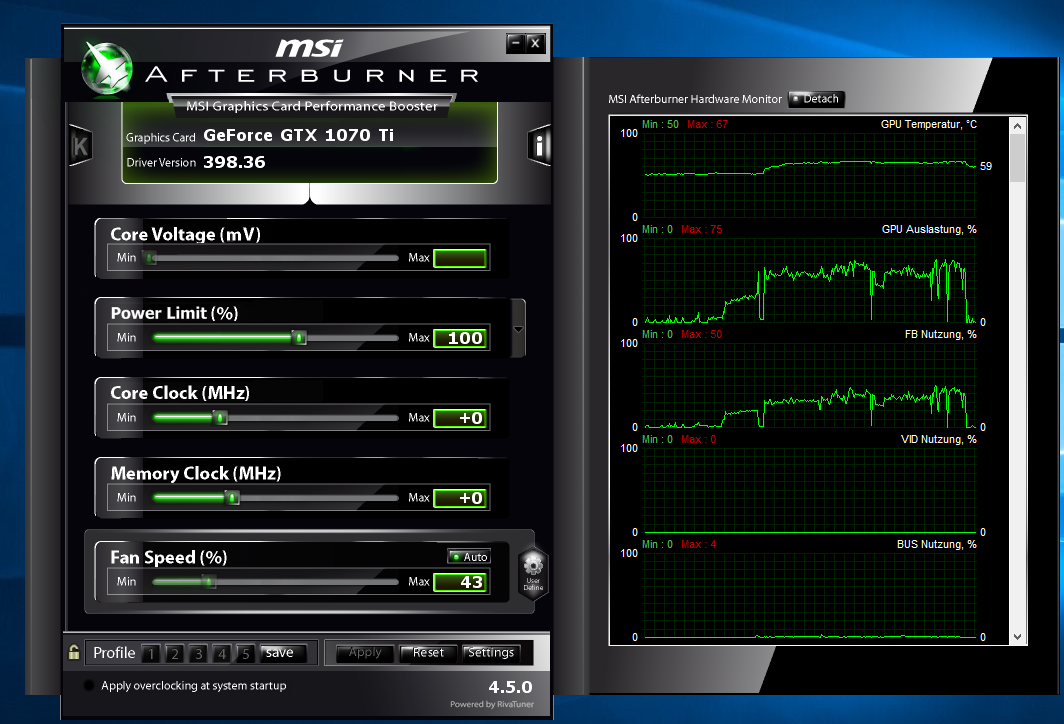Image resolution: width=1064 pixels, height=724 pixels.
Task: Select profile slot 3
Action: [198, 654]
